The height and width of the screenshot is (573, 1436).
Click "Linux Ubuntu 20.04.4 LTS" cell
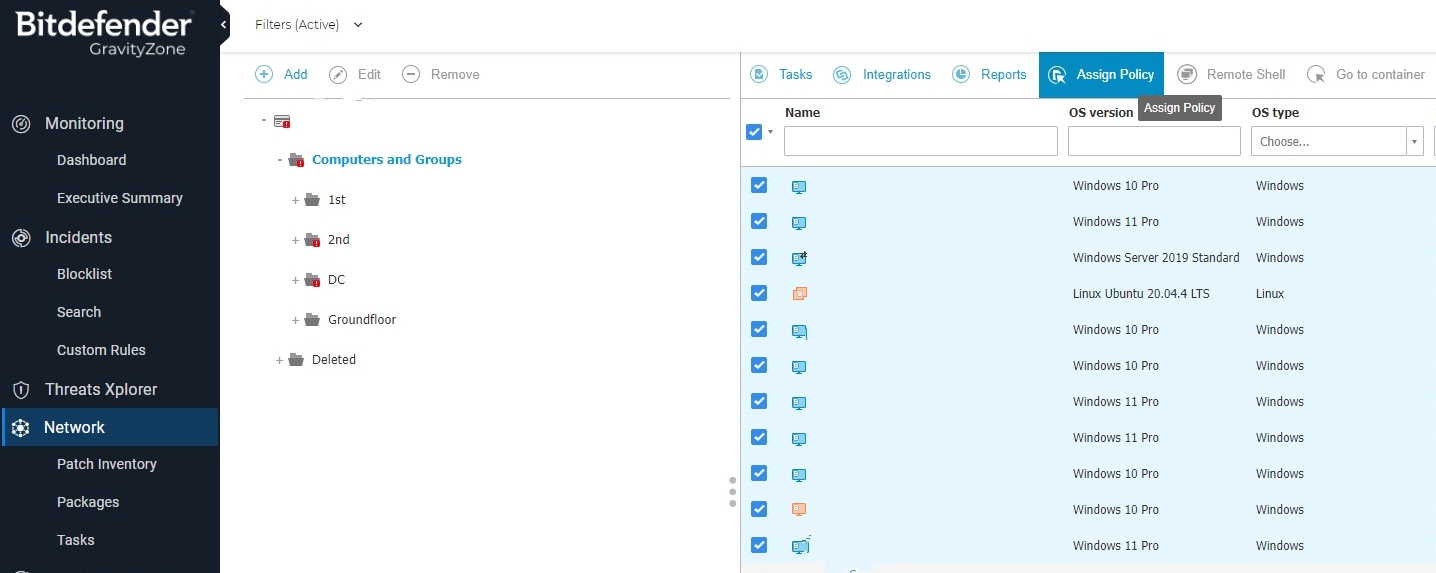coord(1141,294)
